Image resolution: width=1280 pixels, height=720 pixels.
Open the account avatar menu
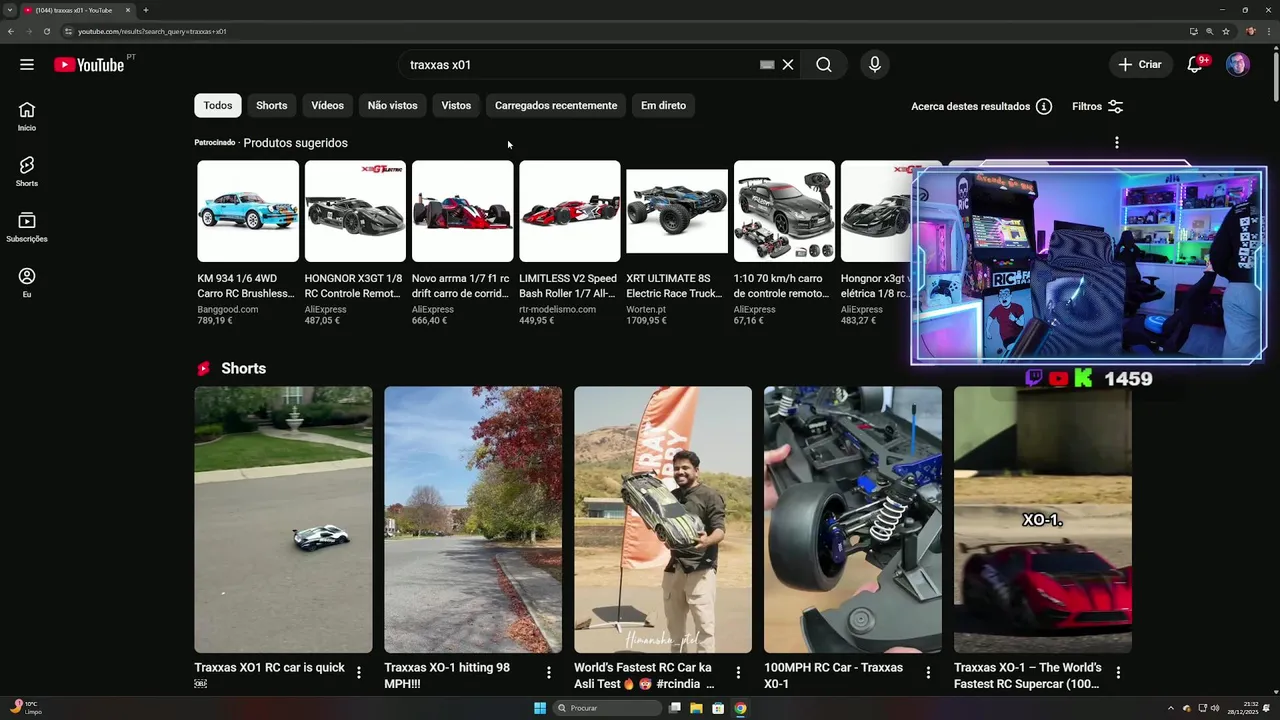tap(1238, 65)
